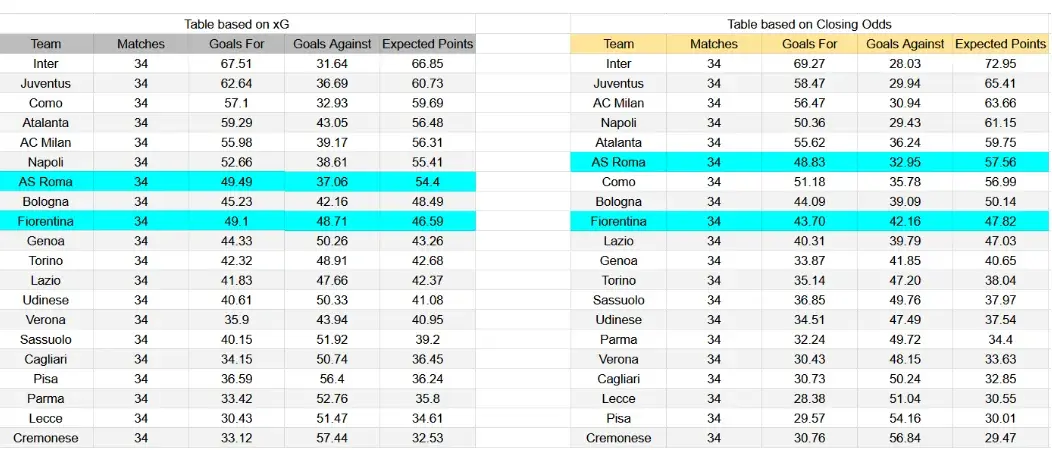Select the 57.1 Goals For cell
This screenshot has height=450, width=1052.
tap(237, 103)
